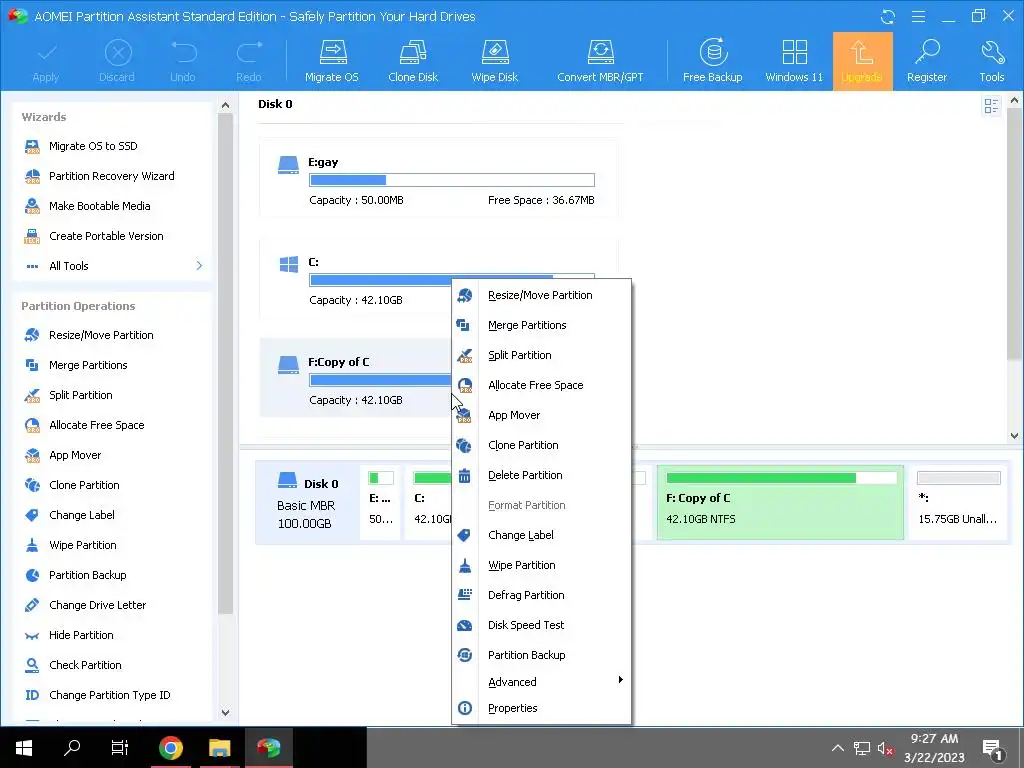Select the E:gay partition card
Image resolution: width=1024 pixels, height=768 pixels.
point(438,179)
